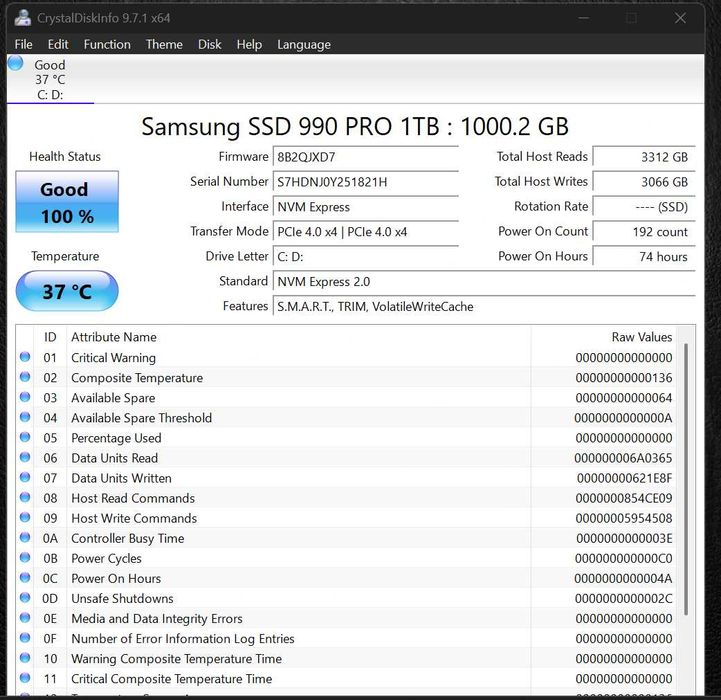This screenshot has height=700, width=721.
Task: Click the status orb for Controller Busy Time
Action: coord(25,538)
